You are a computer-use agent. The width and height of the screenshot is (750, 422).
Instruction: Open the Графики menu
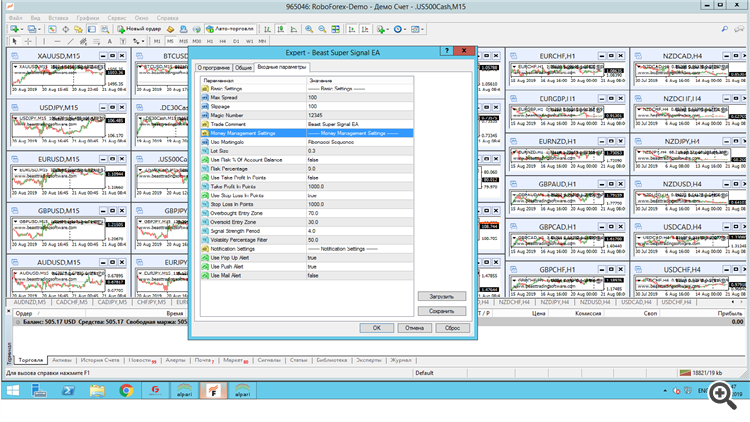(87, 18)
